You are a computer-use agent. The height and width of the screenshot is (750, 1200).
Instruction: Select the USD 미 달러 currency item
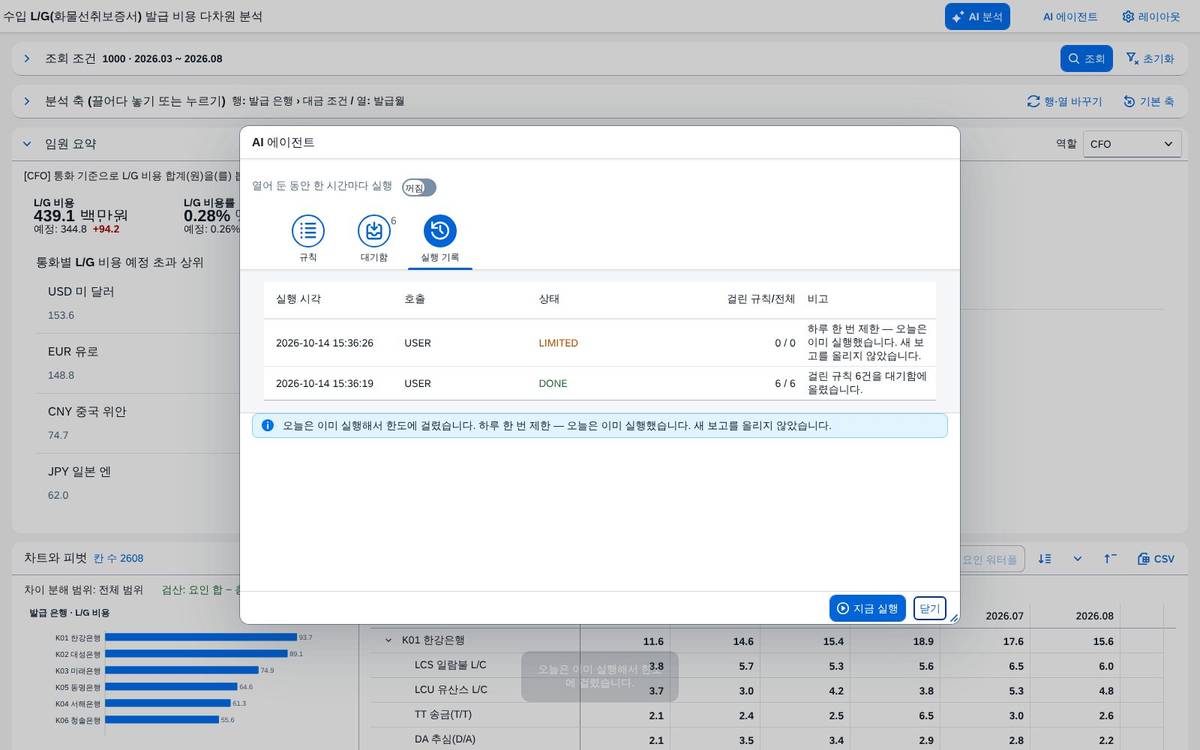pyautogui.click(x=81, y=292)
